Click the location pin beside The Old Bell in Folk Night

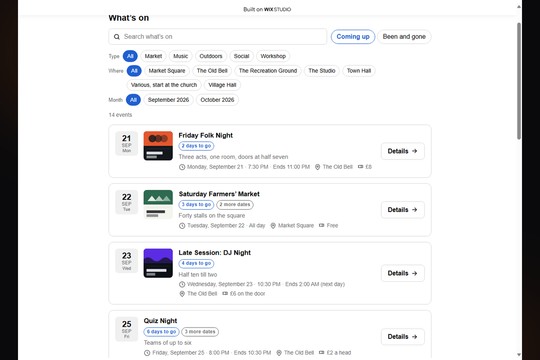(x=318, y=167)
